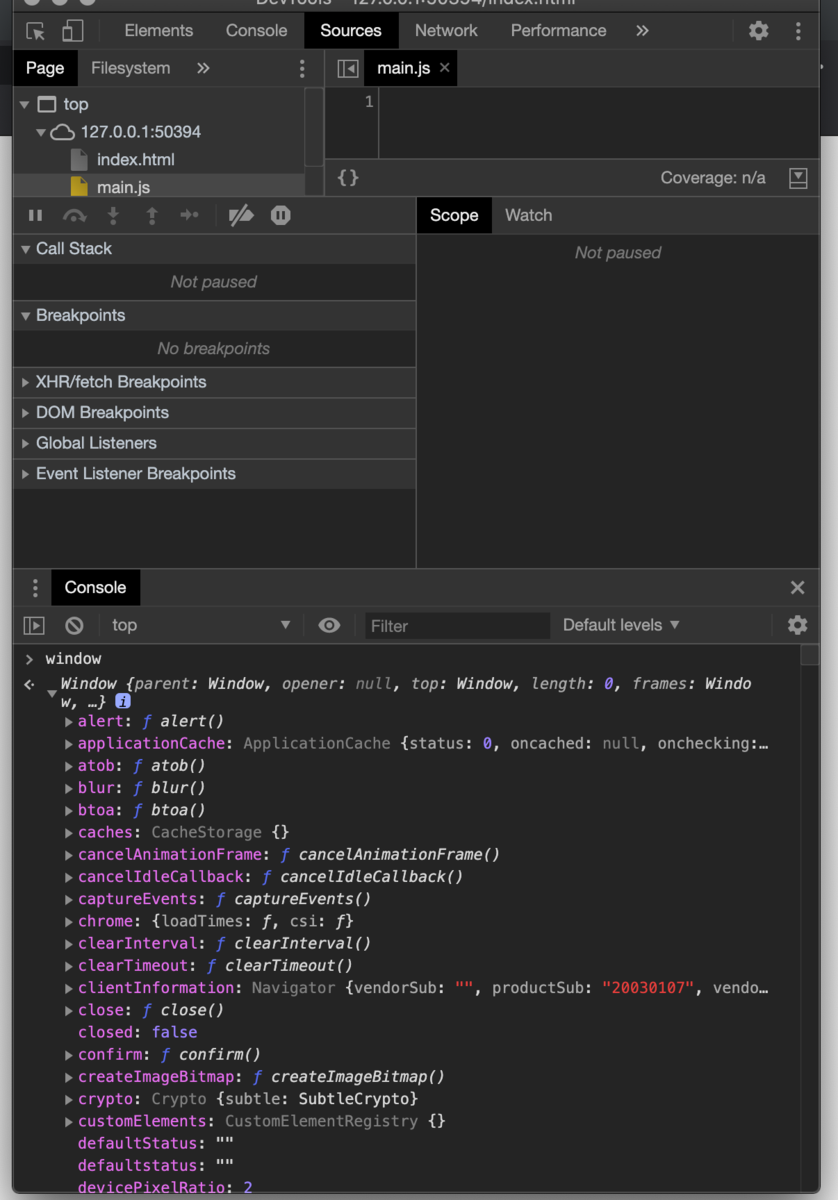The height and width of the screenshot is (1200, 838).
Task: Open the Performance tab
Action: tap(558, 31)
